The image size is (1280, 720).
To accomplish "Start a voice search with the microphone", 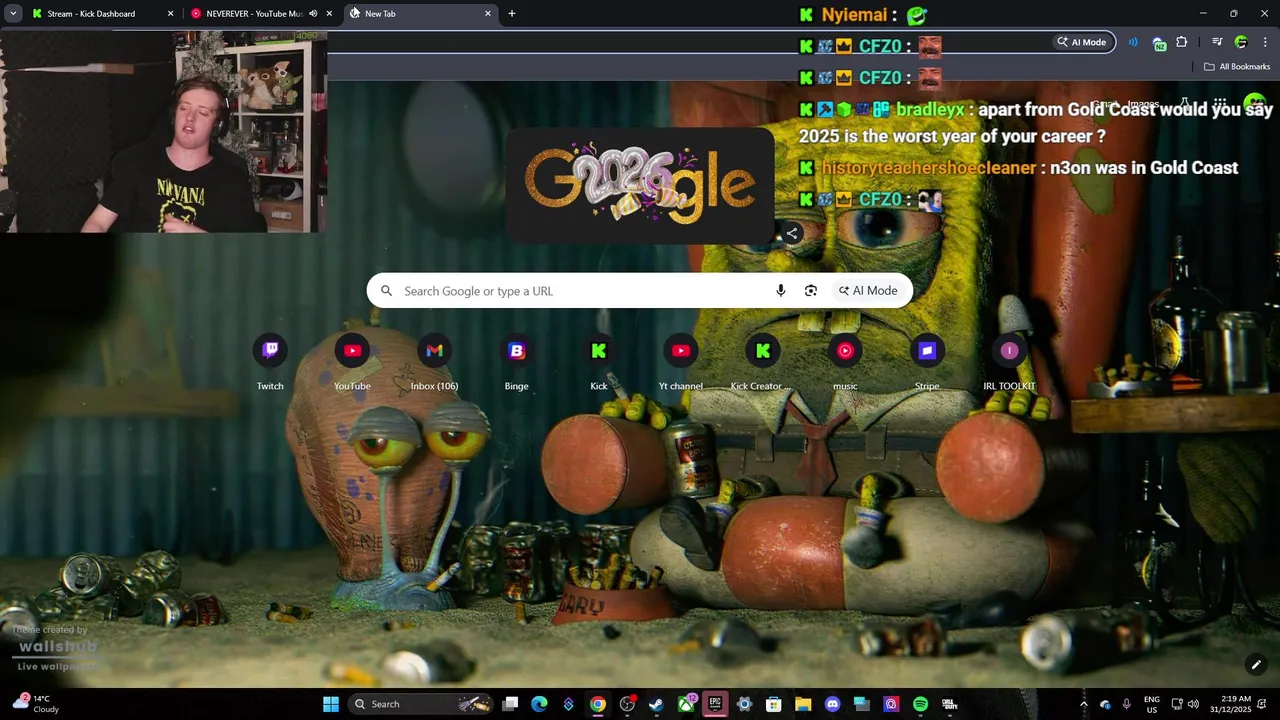I will click(781, 291).
